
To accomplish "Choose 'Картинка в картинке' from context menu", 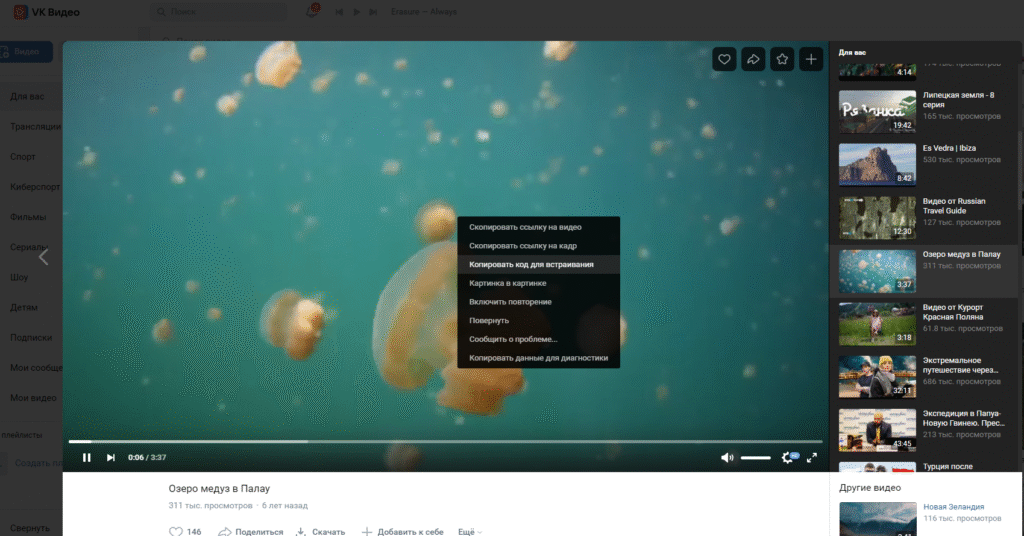I will tap(508, 283).
